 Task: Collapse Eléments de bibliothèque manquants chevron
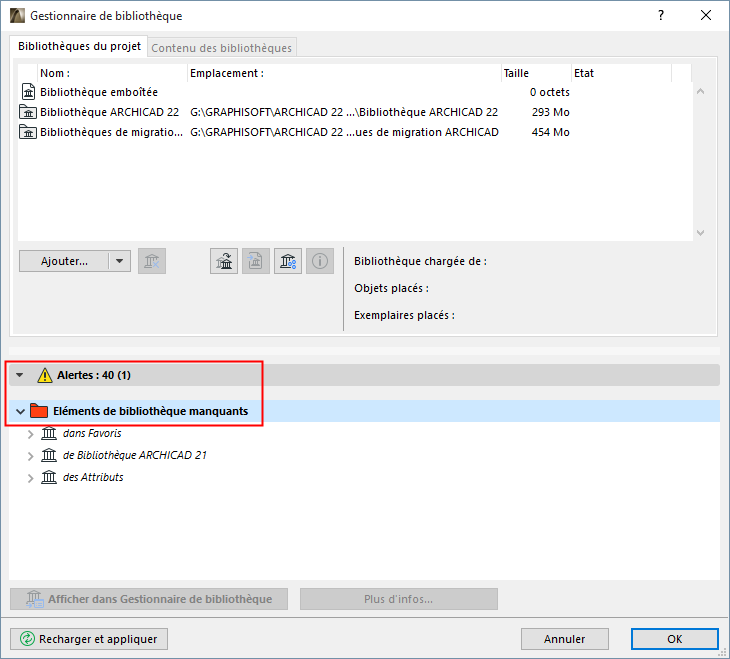coord(20,411)
